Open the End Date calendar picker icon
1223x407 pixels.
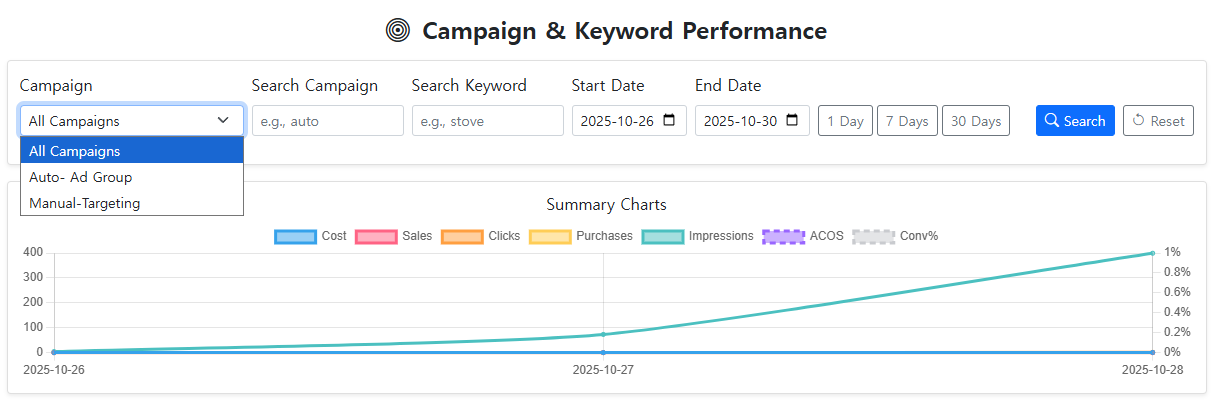(x=792, y=121)
